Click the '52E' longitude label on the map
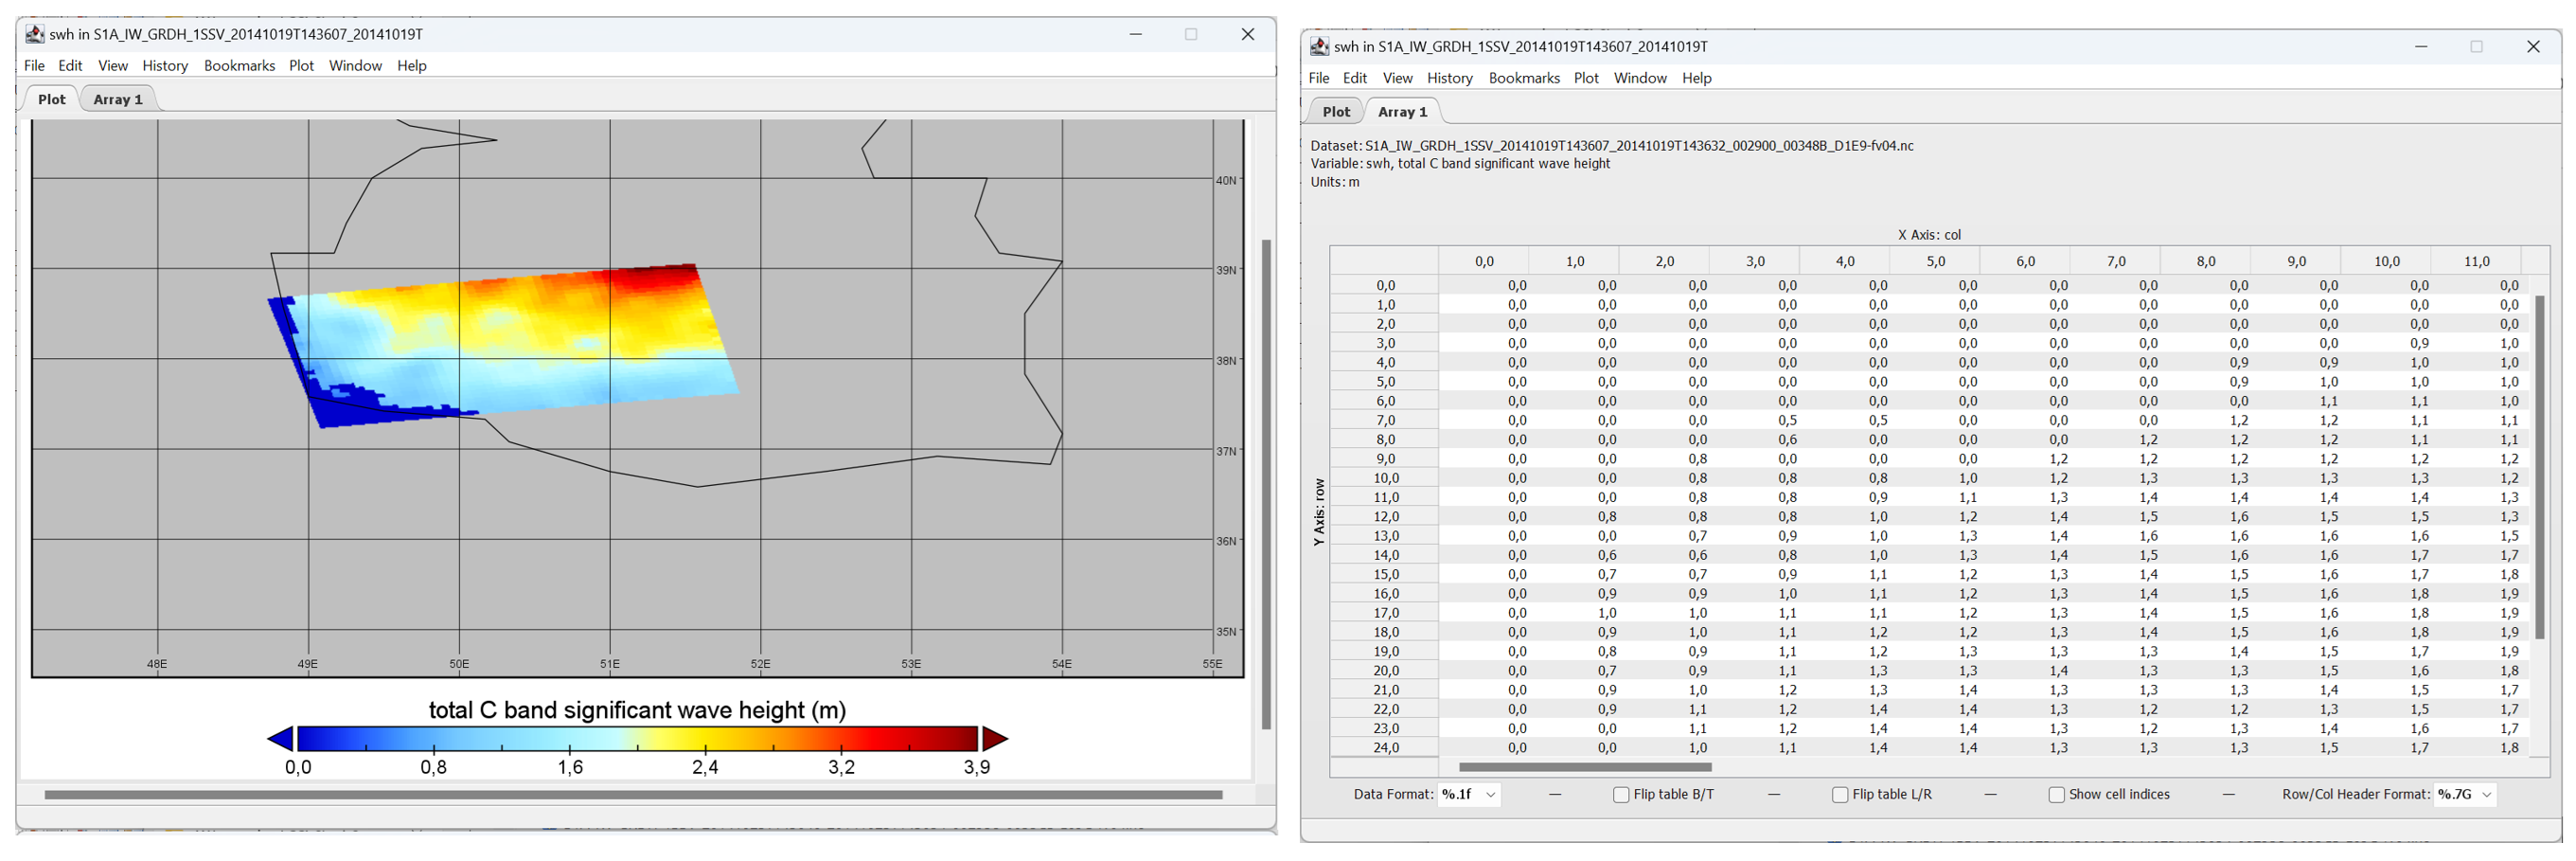The width and height of the screenshot is (2576, 861). 760,664
